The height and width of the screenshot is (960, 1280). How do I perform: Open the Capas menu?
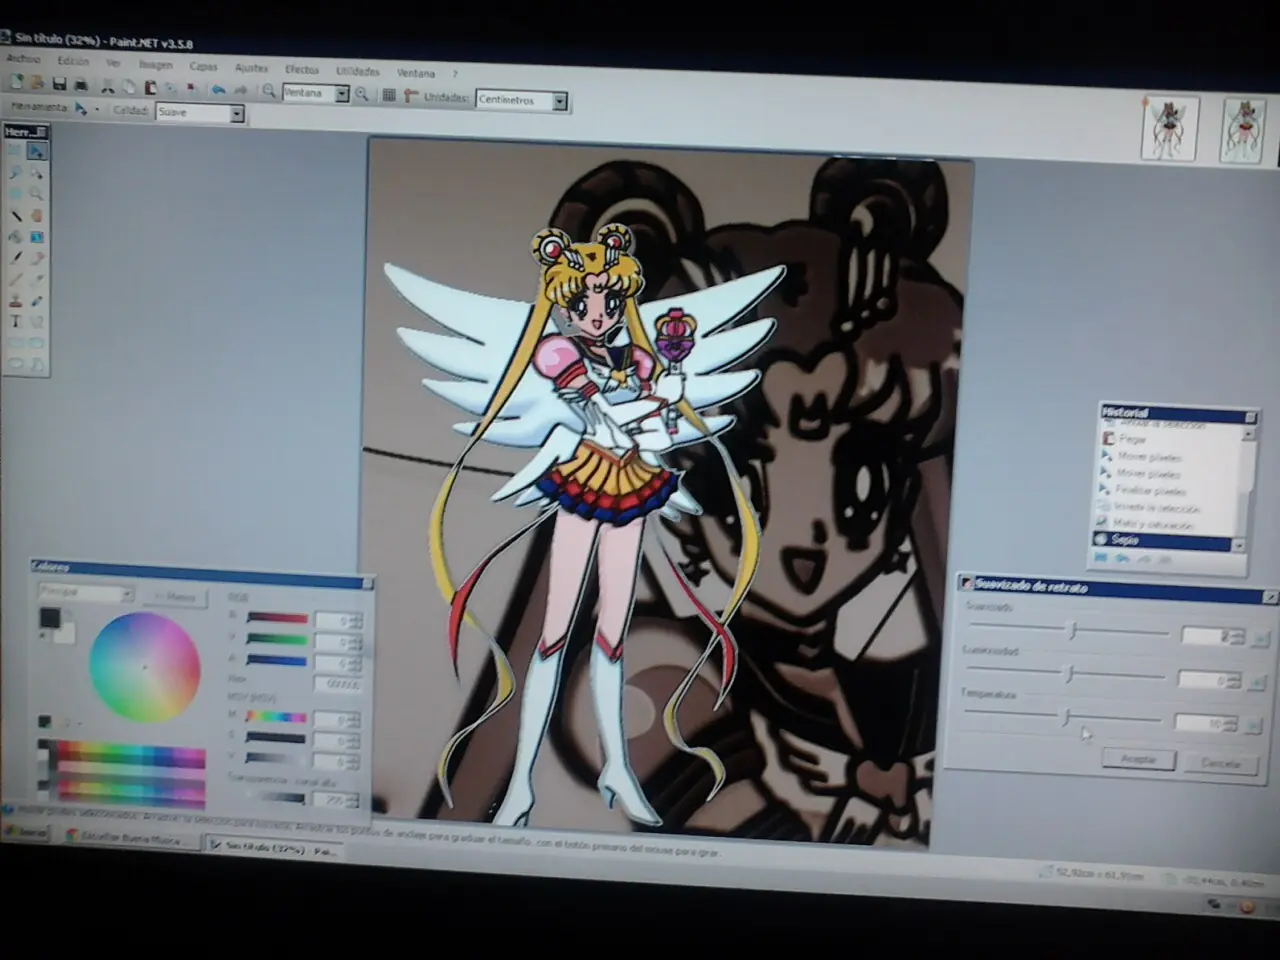(x=204, y=67)
